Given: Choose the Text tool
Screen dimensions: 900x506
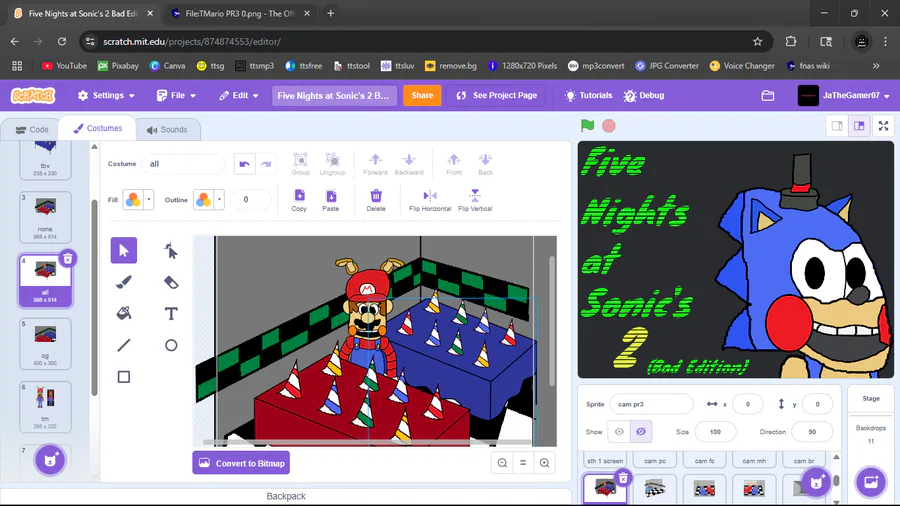Looking at the screenshot, I should [171, 313].
